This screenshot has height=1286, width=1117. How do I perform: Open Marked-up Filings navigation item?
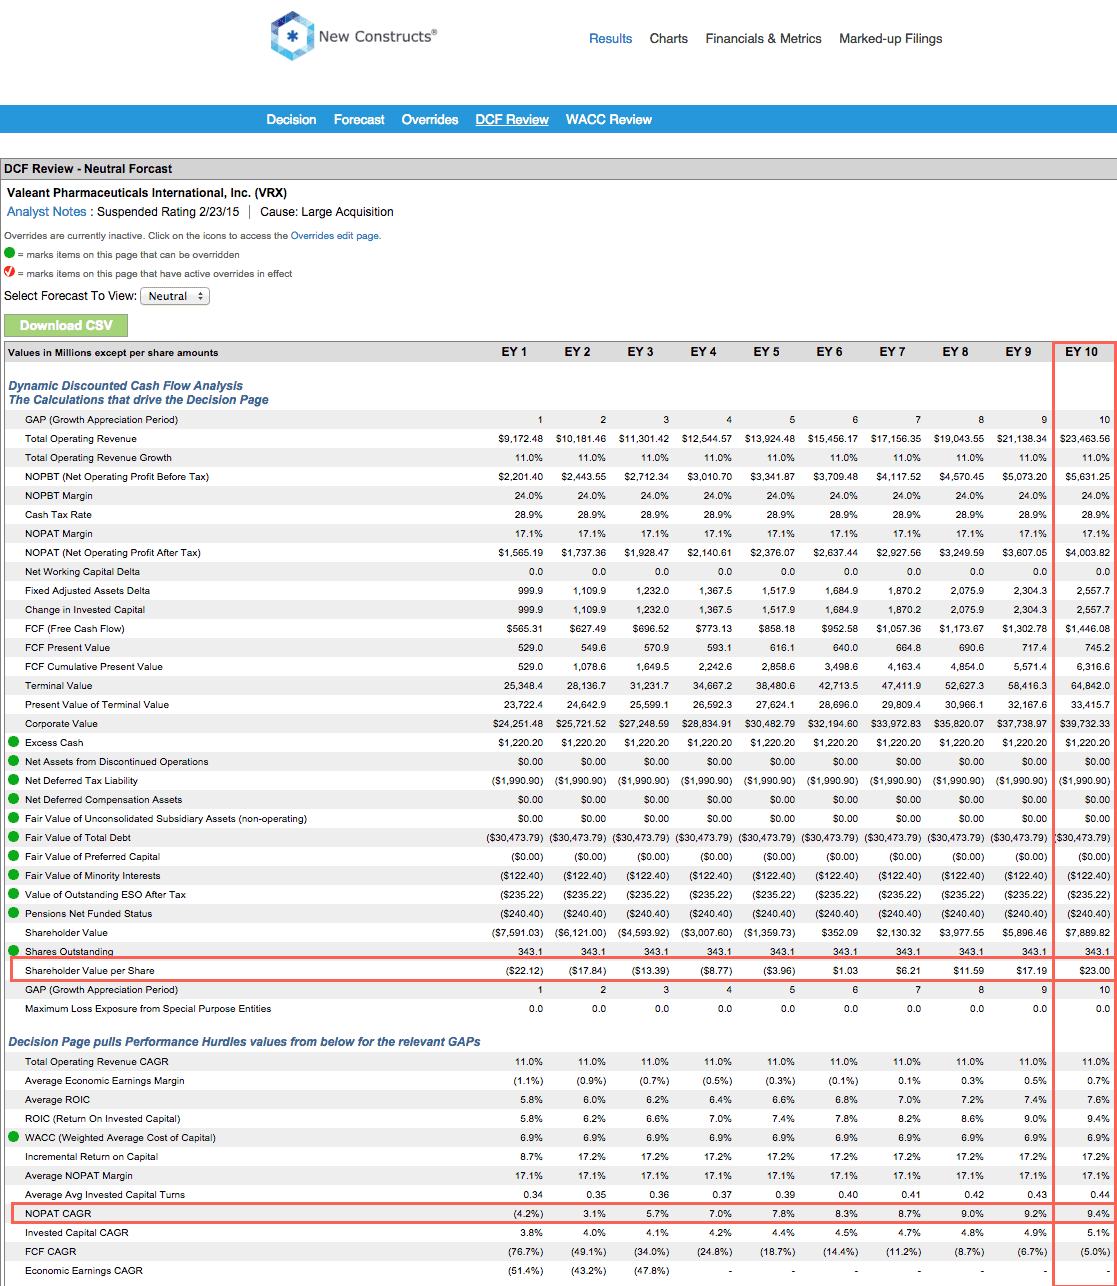[x=890, y=39]
